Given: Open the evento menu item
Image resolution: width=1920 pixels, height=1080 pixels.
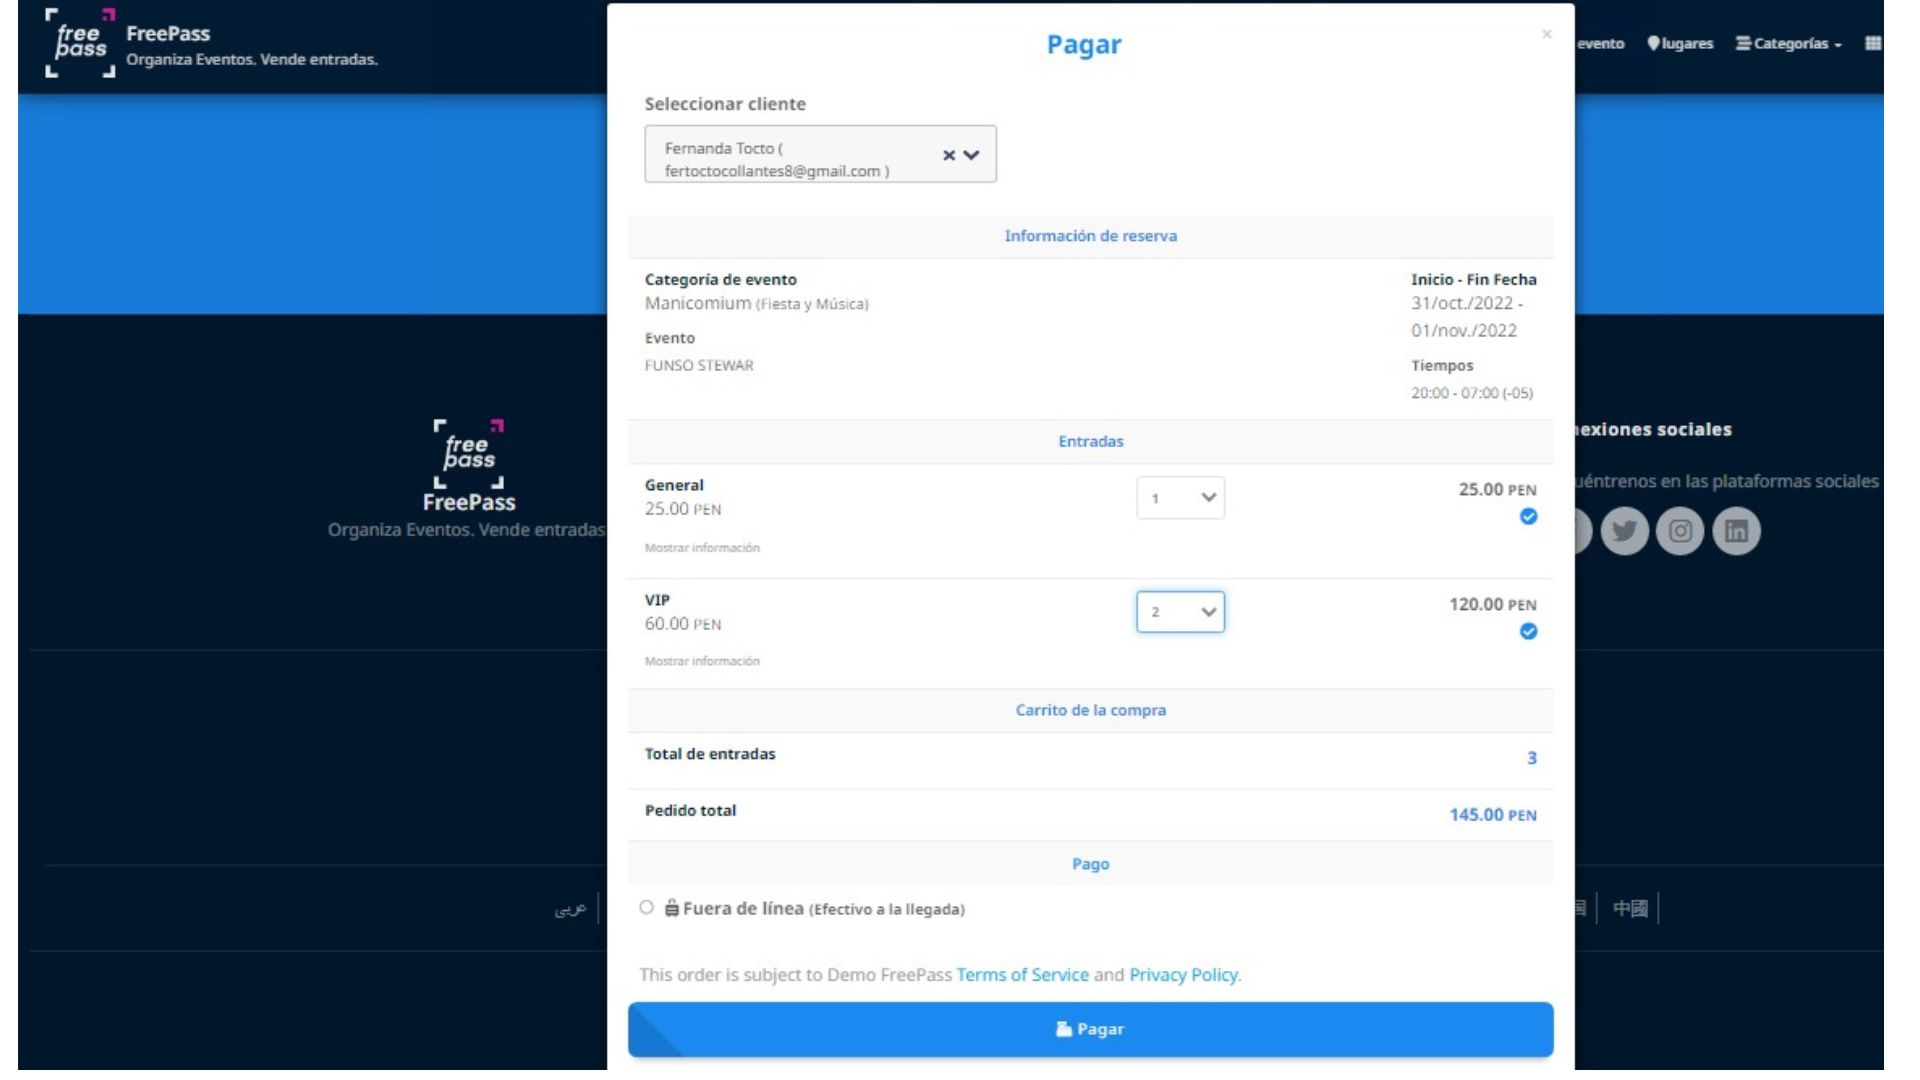Looking at the screenshot, I should click(x=1601, y=43).
